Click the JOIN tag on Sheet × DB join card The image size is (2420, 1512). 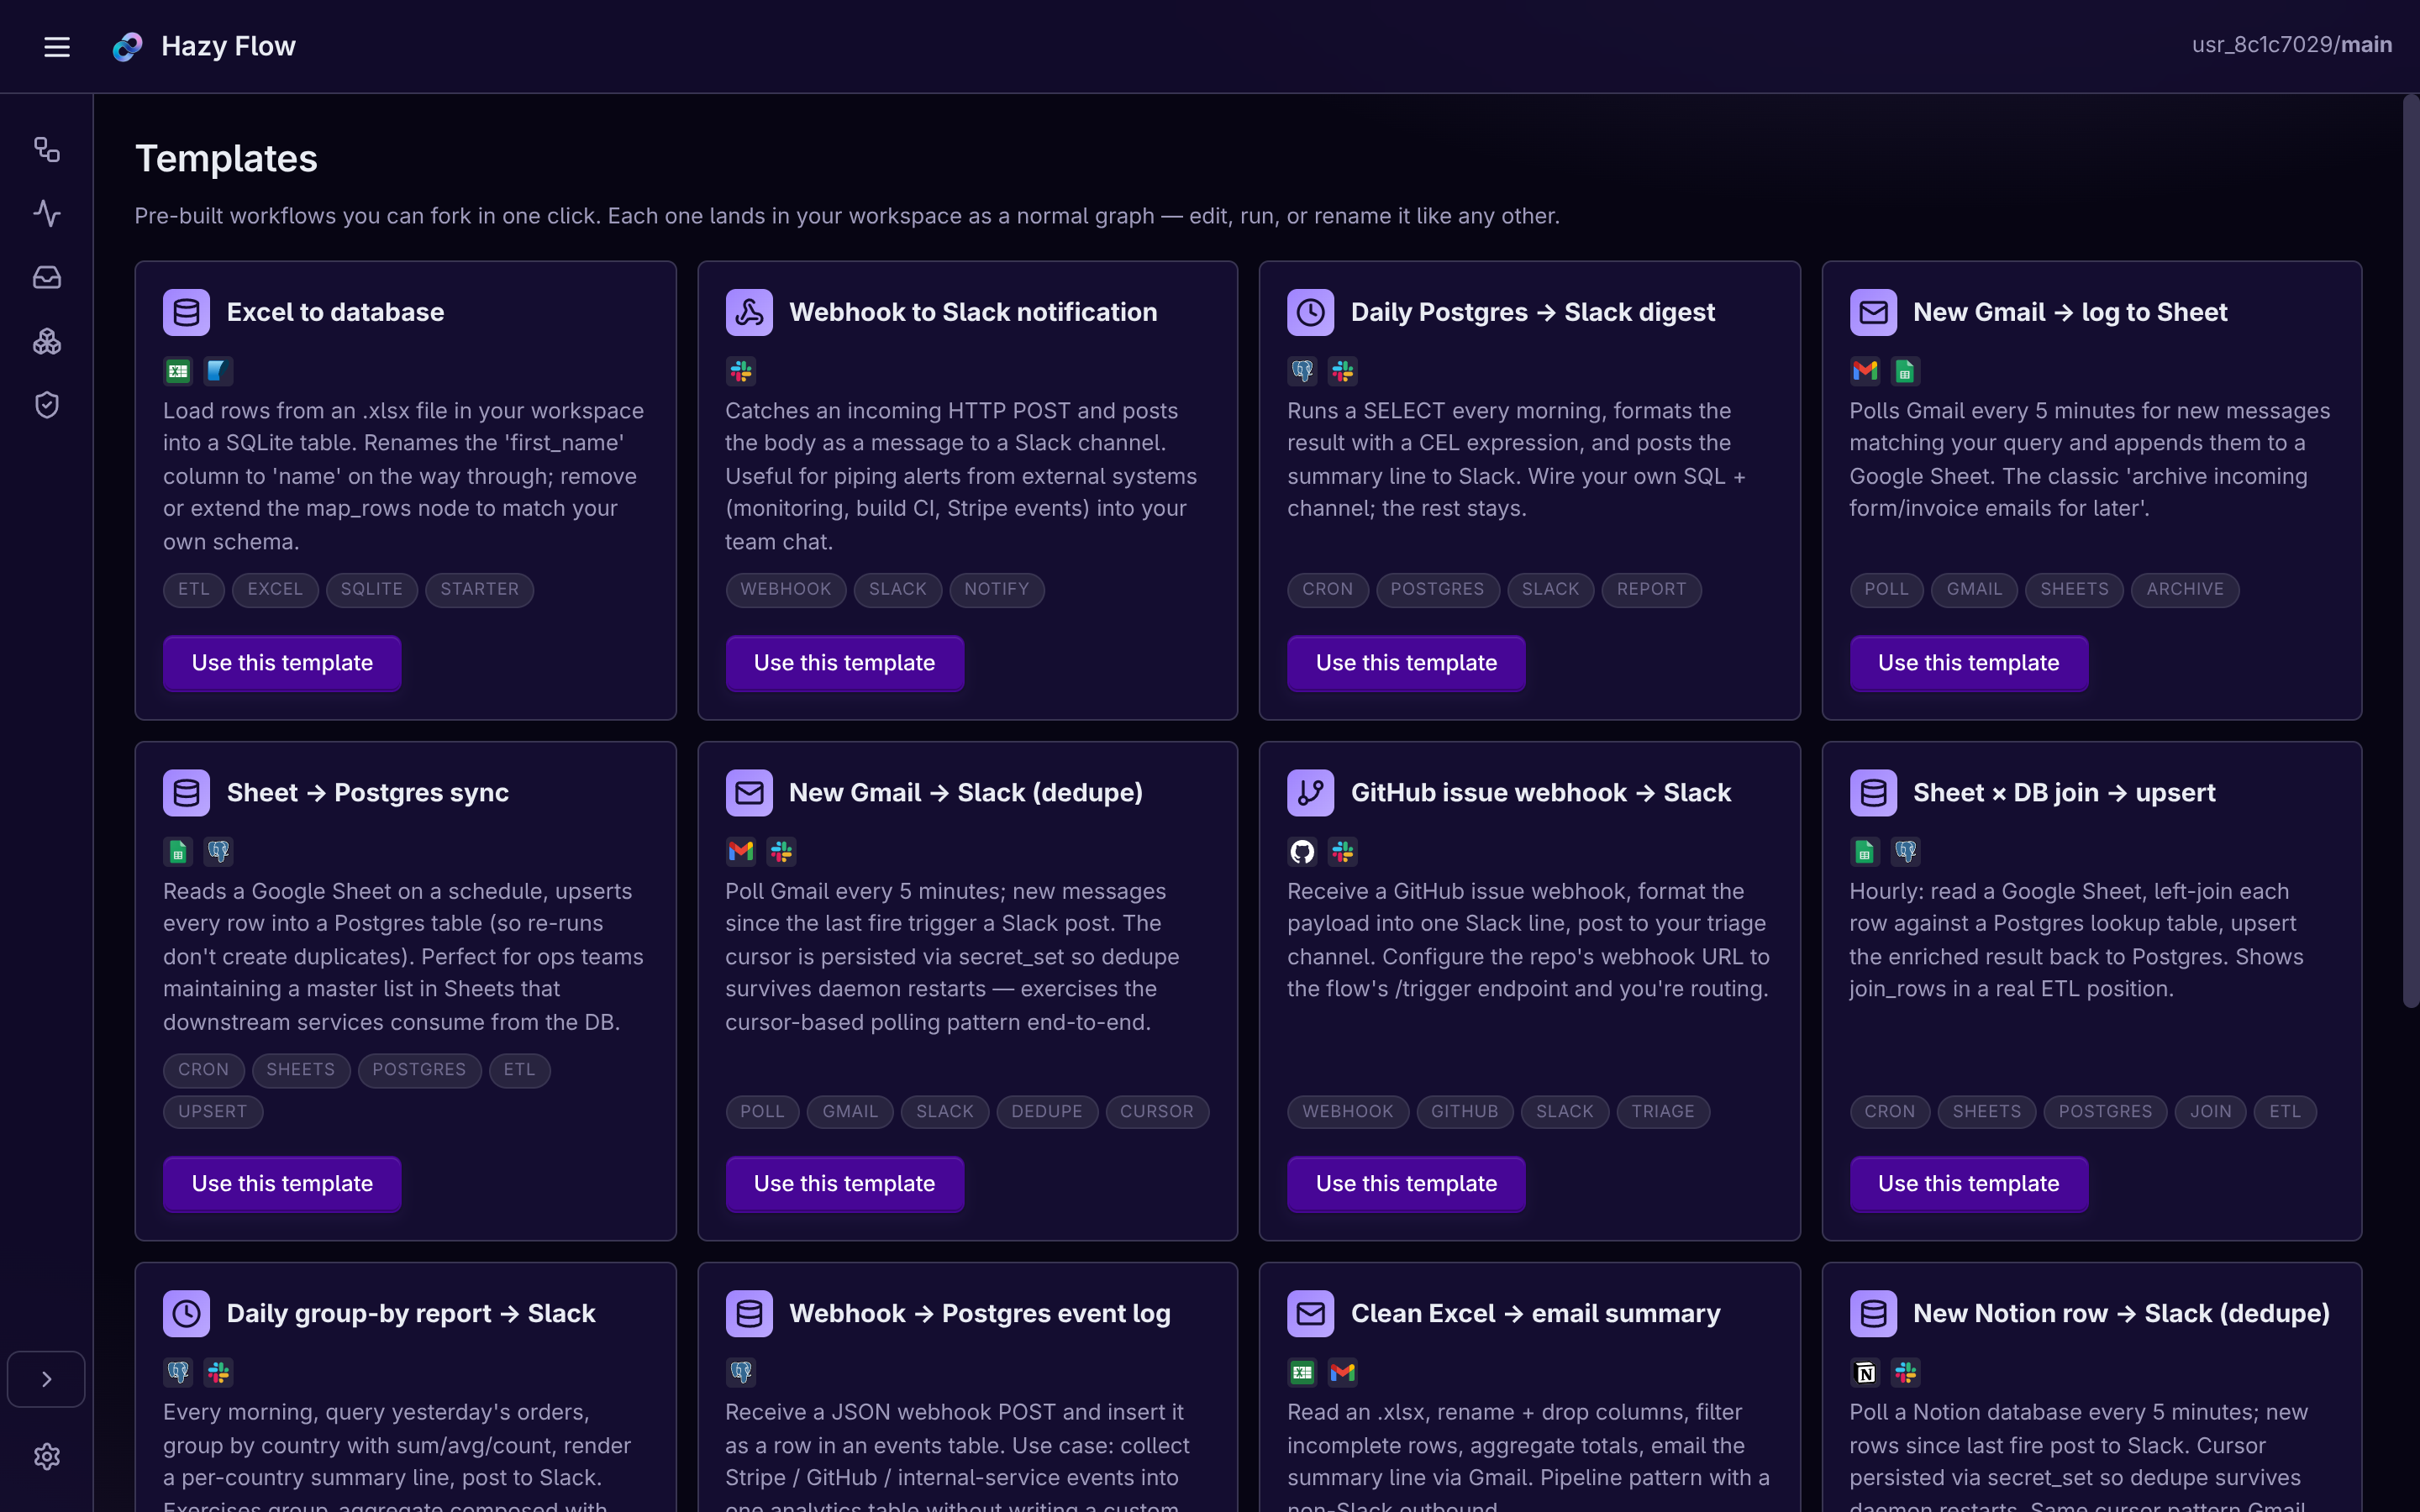pyautogui.click(x=2210, y=1112)
